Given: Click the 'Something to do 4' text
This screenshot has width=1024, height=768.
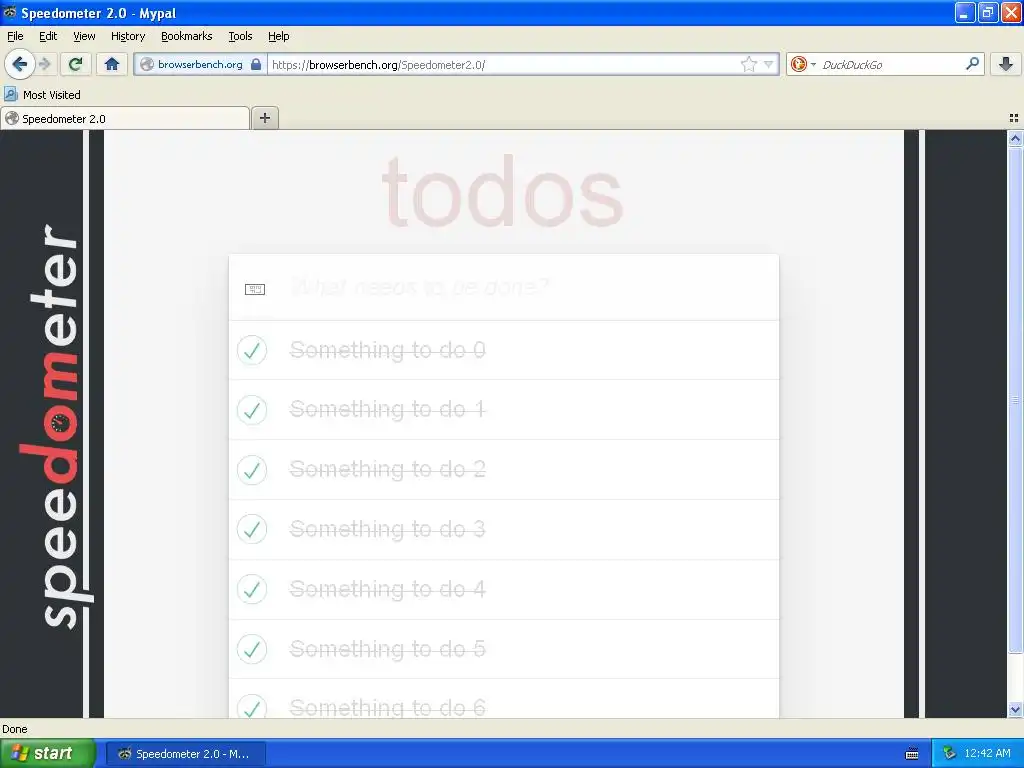Looking at the screenshot, I should 387,589.
